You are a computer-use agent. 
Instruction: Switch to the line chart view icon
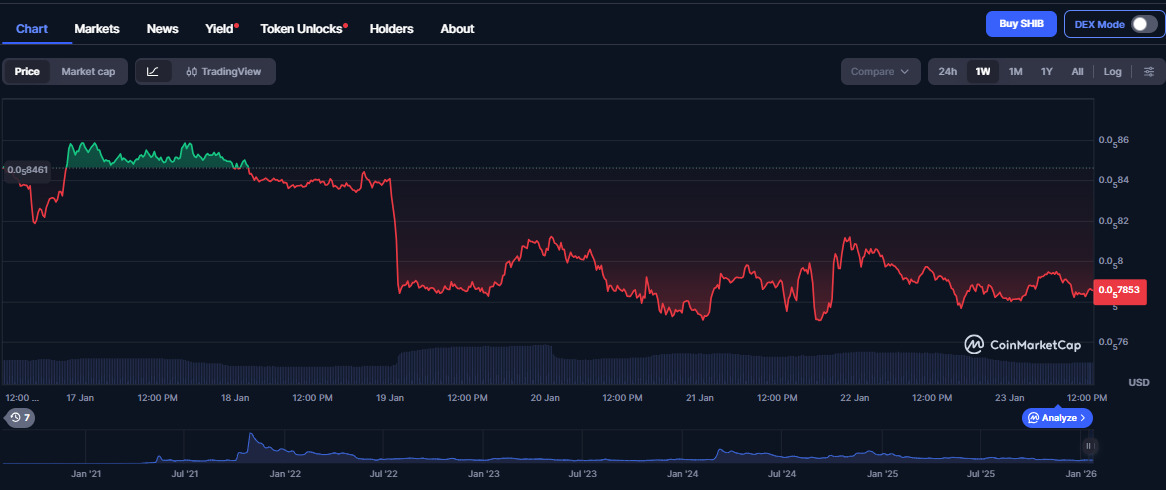tap(153, 71)
